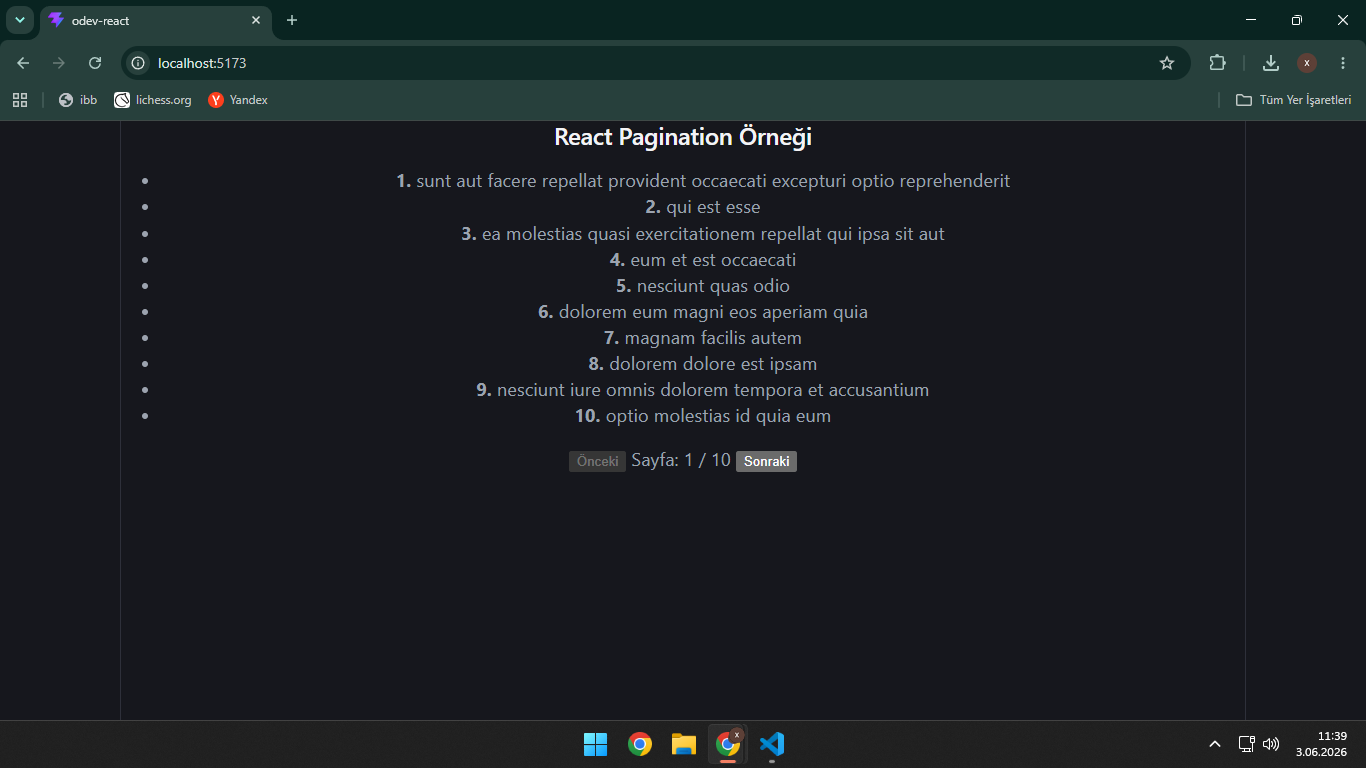Open Chrome from the taskbar
The height and width of the screenshot is (768, 1366).
click(x=640, y=744)
